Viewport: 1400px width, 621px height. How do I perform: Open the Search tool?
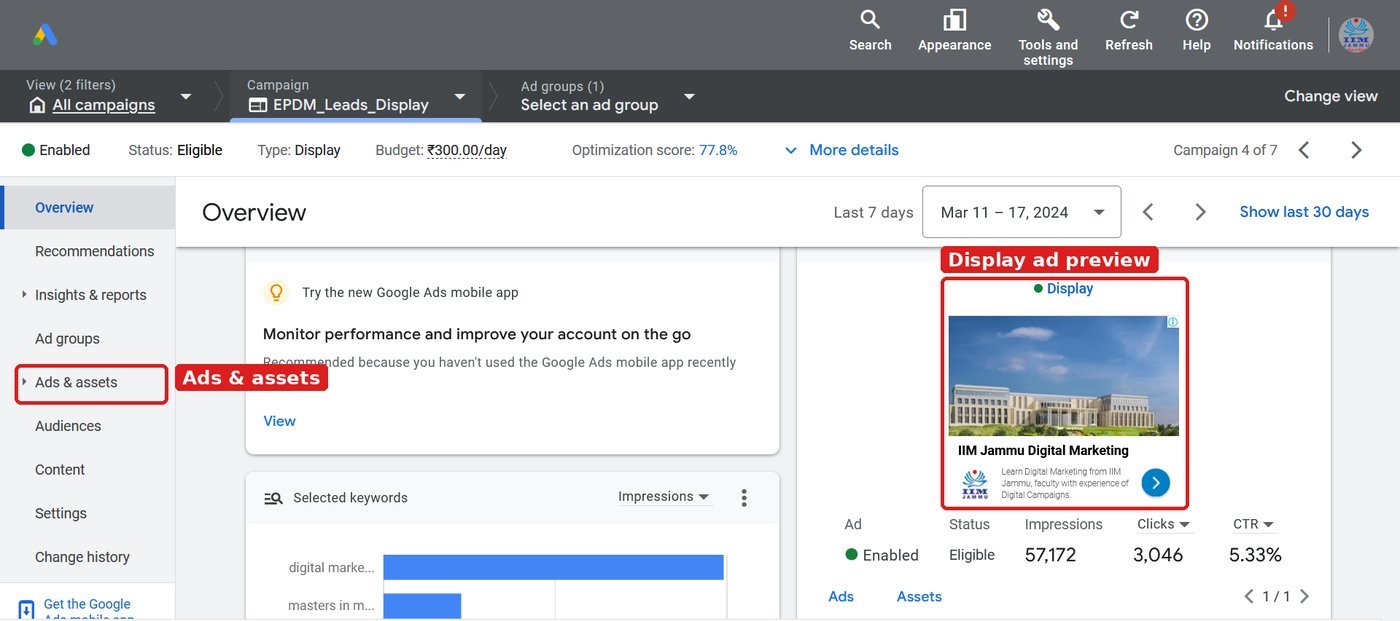(870, 31)
